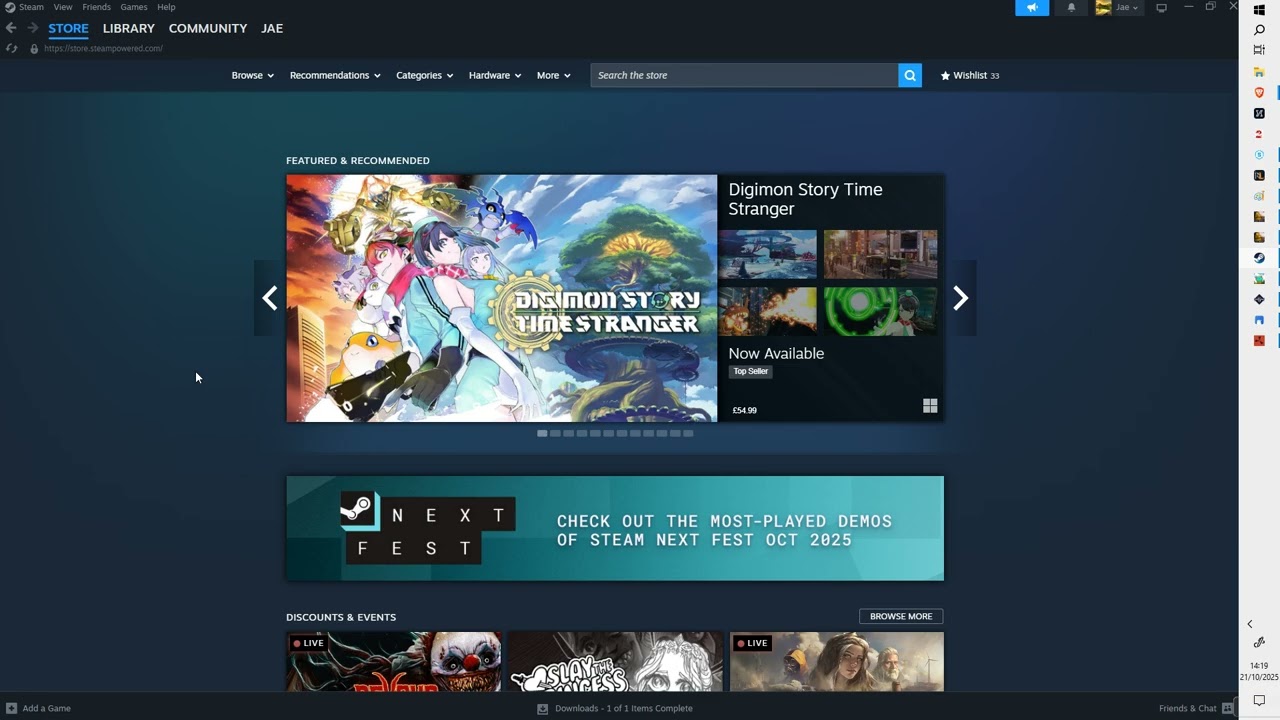Switch to the COMMUNITY tab
The height and width of the screenshot is (720, 1280).
click(207, 28)
